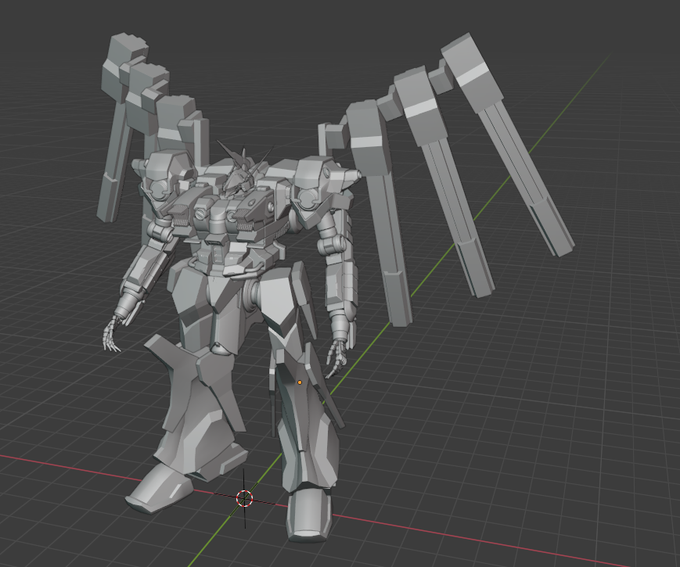This screenshot has width=680, height=567.
Task: Click the red-white 3D cursor at the origin
Action: [x=245, y=498]
